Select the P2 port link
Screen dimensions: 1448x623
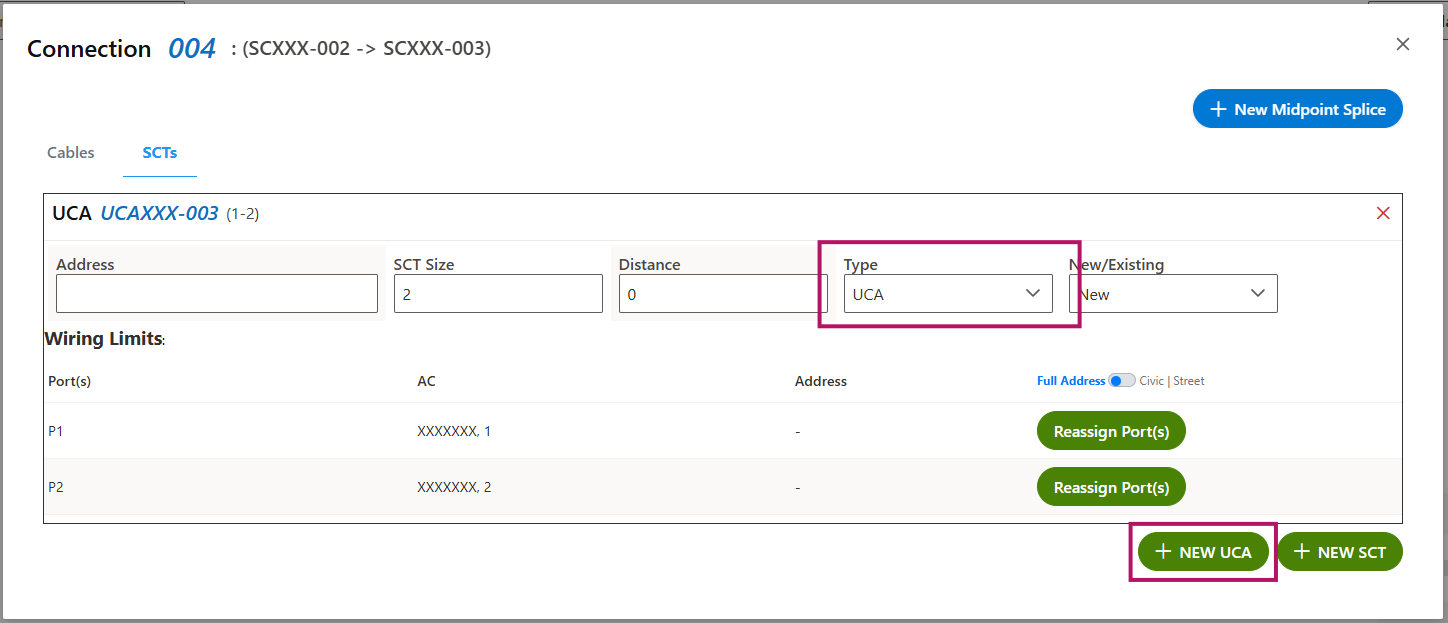55,487
